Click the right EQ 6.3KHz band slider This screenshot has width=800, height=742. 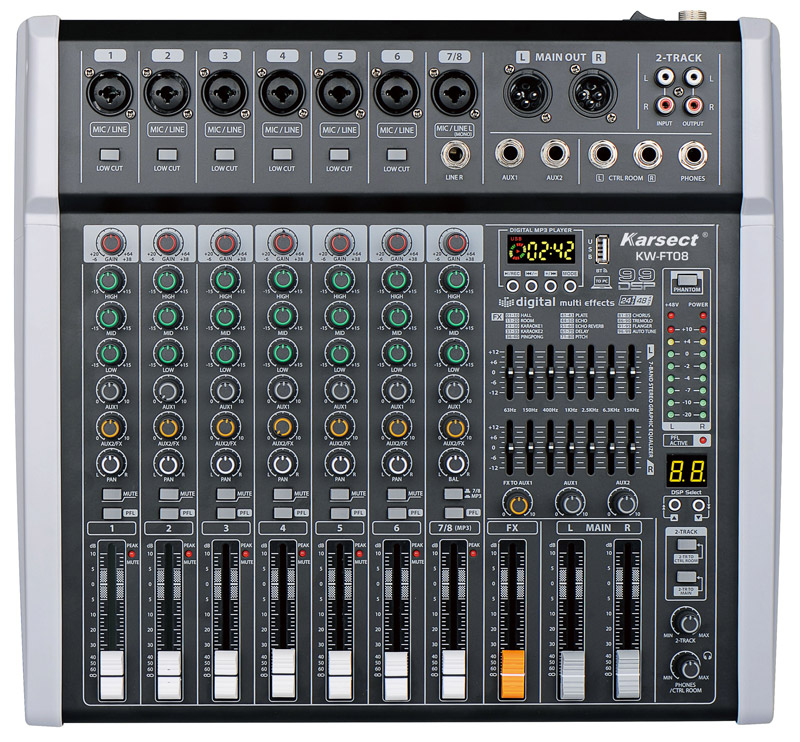(x=611, y=448)
